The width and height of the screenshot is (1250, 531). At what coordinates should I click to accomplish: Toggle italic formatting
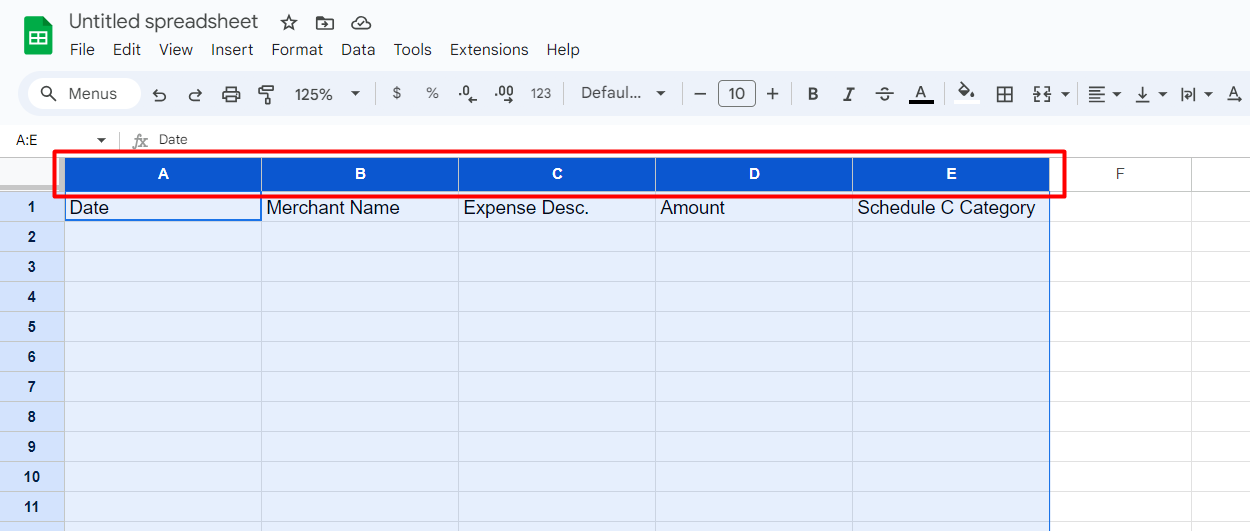849,94
